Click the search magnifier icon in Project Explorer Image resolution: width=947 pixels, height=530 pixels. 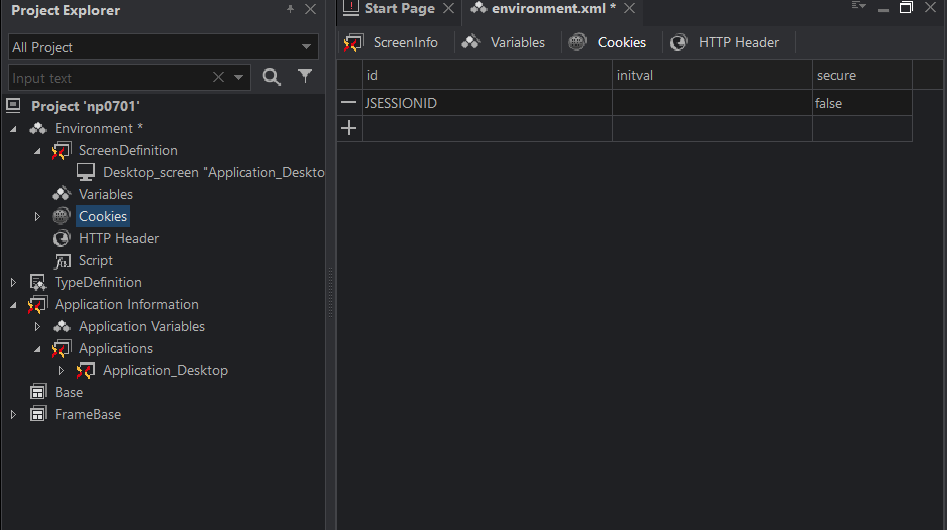[271, 77]
